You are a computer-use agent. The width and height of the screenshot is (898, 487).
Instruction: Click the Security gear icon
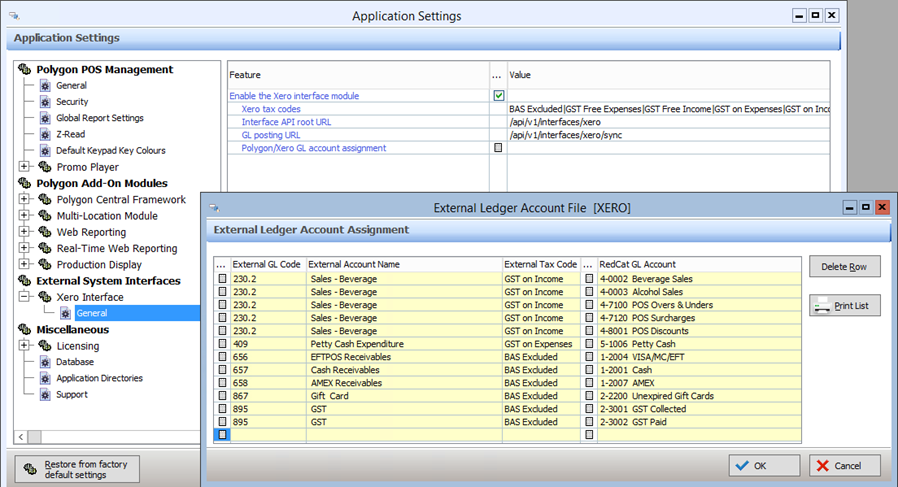[x=45, y=102]
